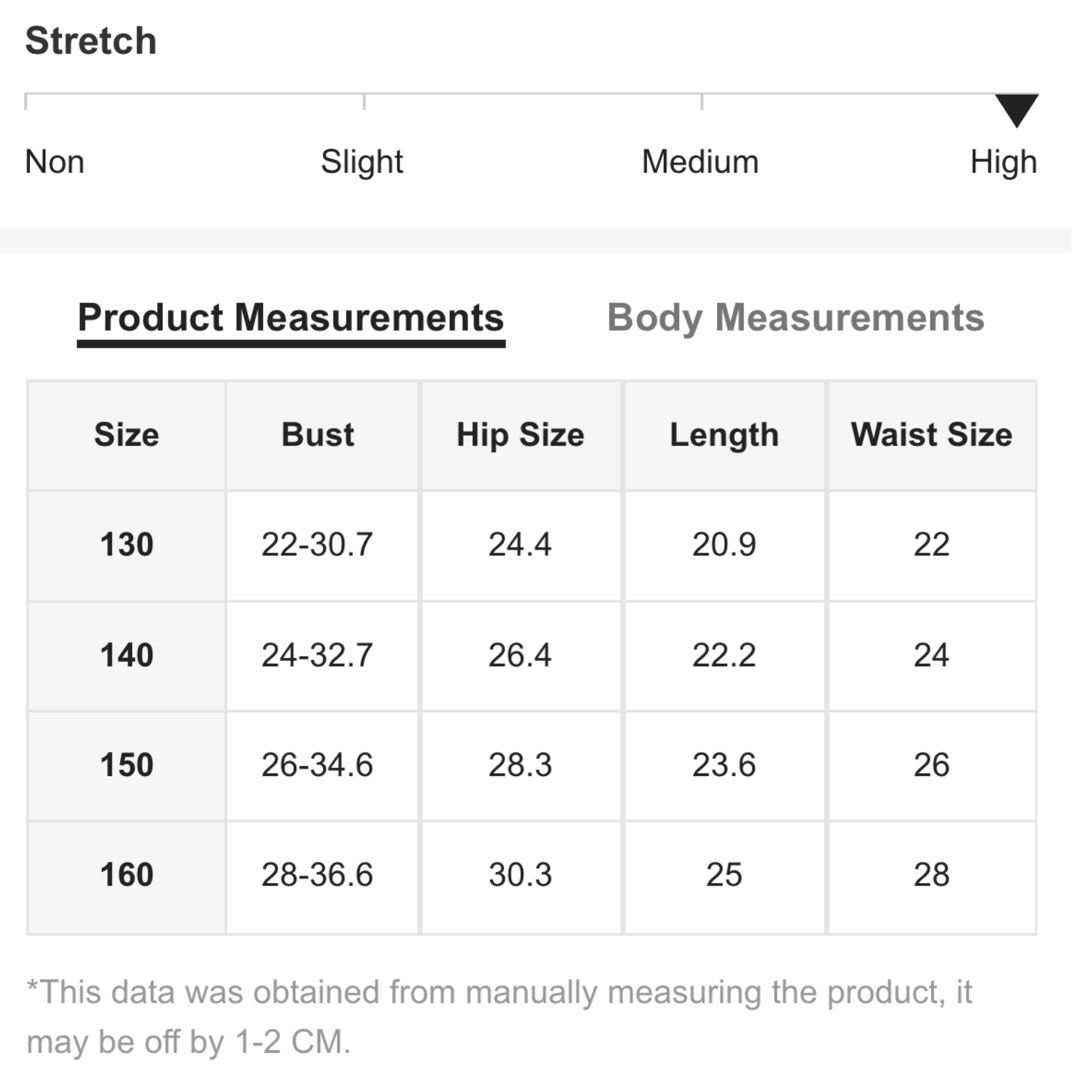Click the Bust column header
This screenshot has height=1080, width=1080.
318,435
